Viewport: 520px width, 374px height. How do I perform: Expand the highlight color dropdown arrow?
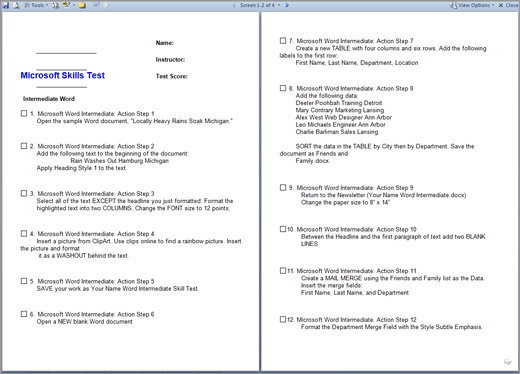point(74,5)
